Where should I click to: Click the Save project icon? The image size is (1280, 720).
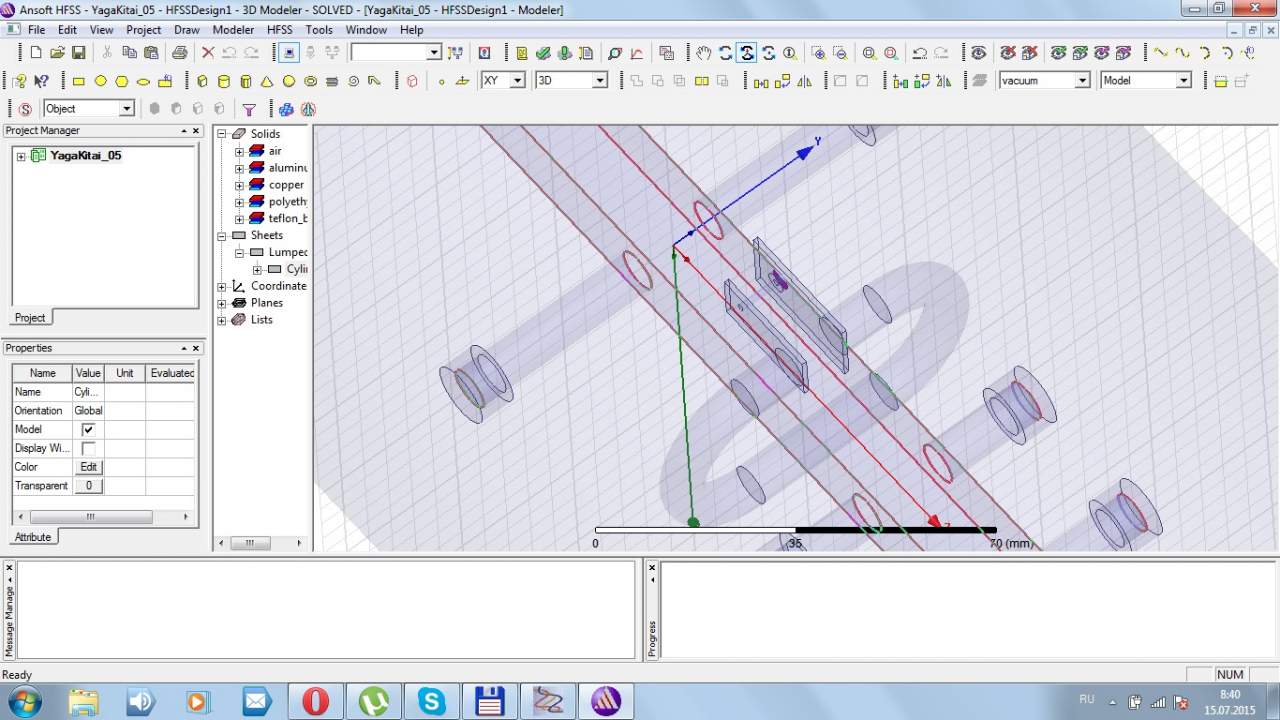click(79, 53)
